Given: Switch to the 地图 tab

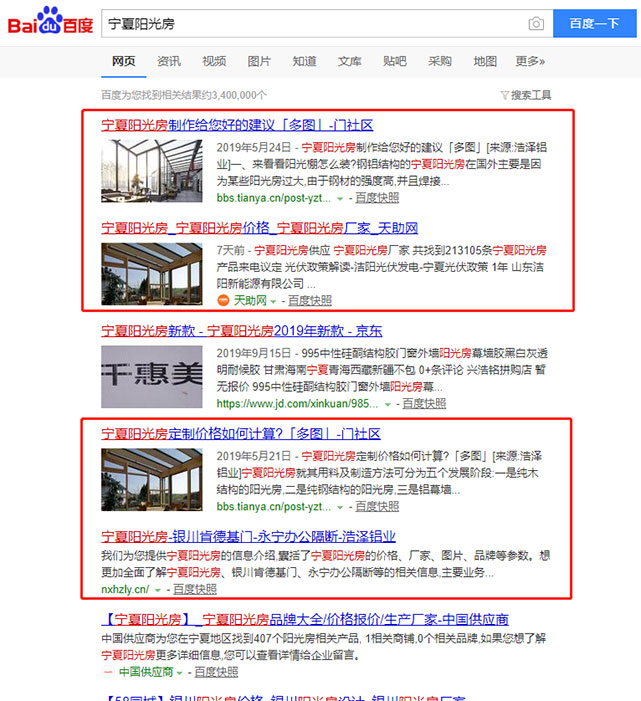Looking at the screenshot, I should point(485,61).
